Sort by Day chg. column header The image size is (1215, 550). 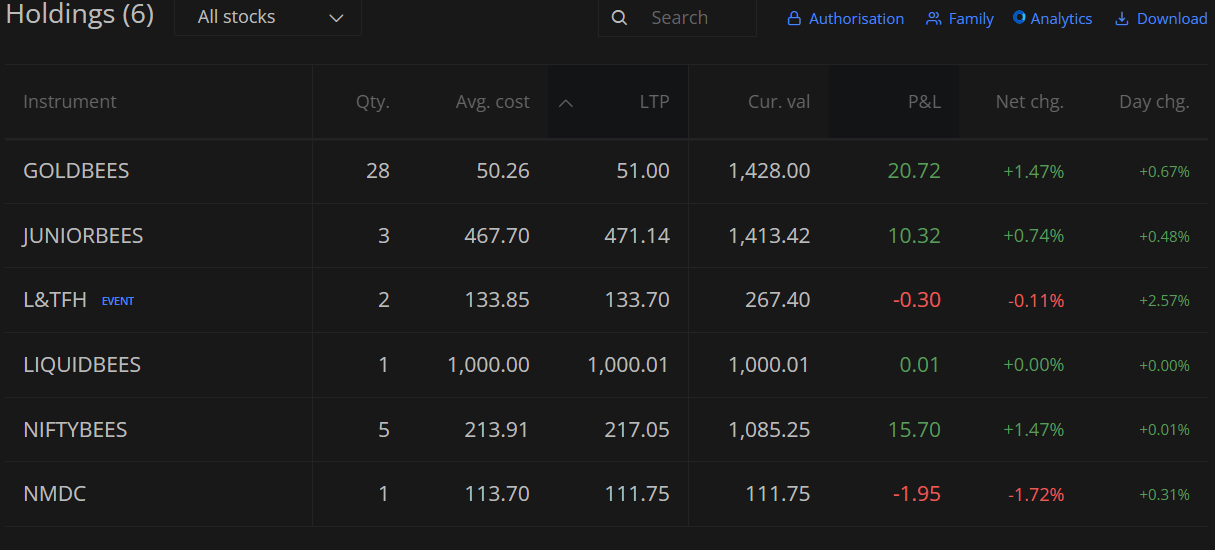point(1154,101)
